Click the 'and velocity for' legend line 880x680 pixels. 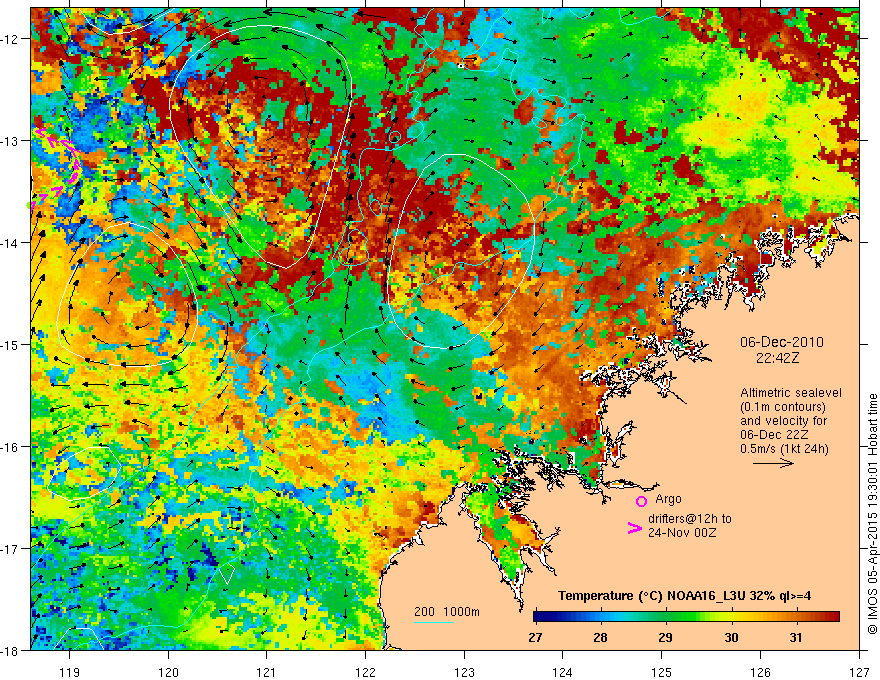coord(783,421)
